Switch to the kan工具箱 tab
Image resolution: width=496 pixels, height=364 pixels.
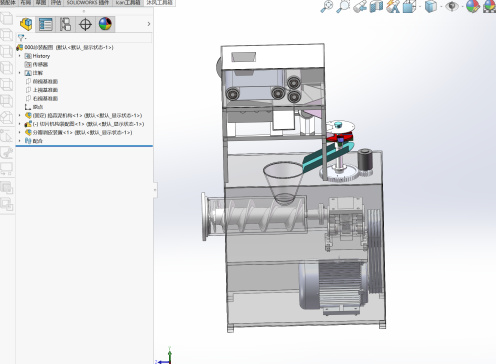tap(128, 3)
